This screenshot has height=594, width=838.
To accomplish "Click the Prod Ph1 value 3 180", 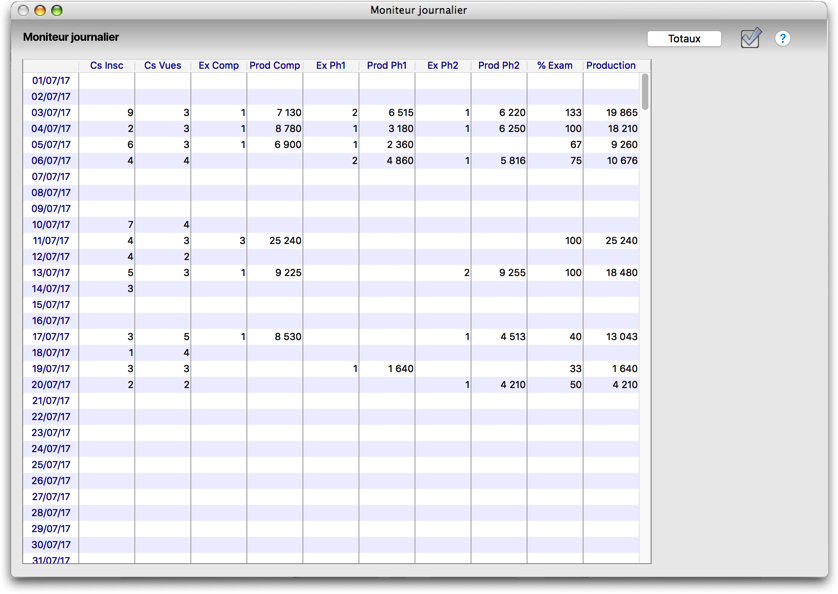I will 401,129.
